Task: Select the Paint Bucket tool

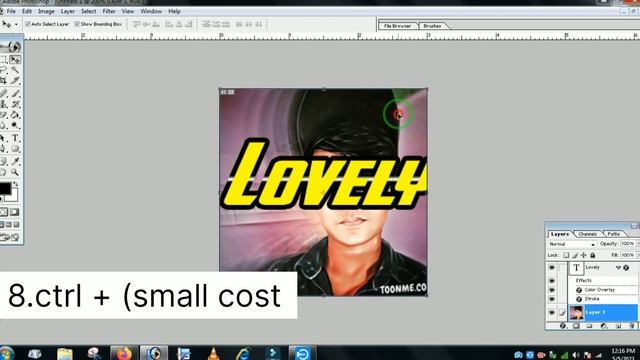Action: 16,115
